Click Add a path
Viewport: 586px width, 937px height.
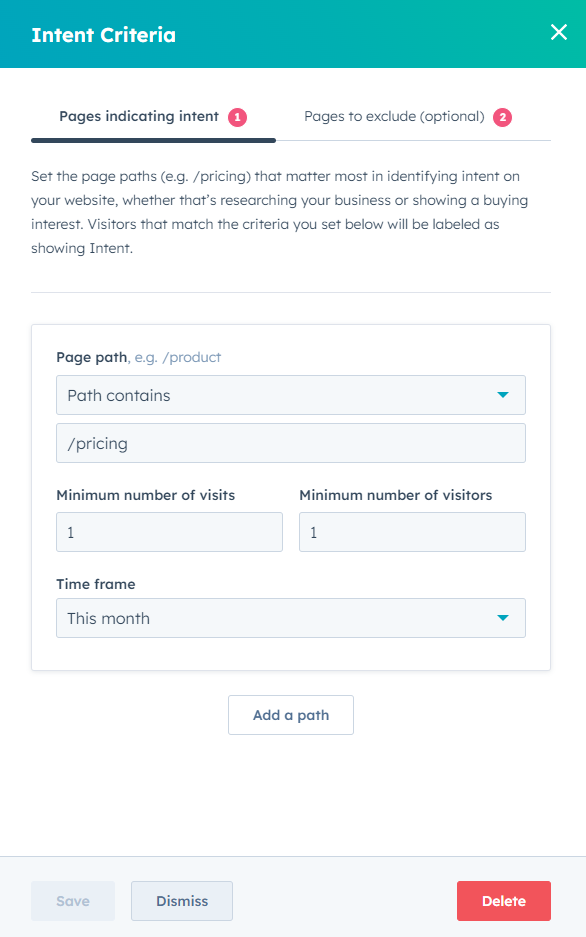tap(290, 715)
